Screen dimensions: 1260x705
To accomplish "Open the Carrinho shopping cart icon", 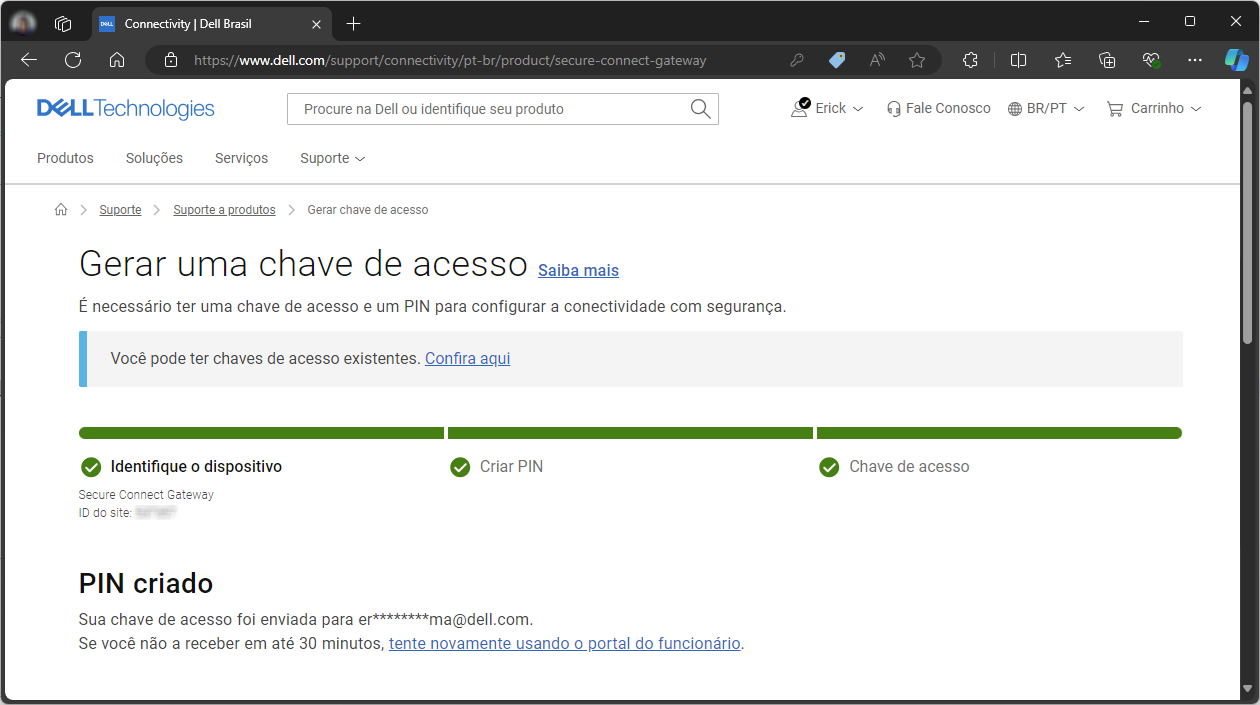I will pos(1114,108).
